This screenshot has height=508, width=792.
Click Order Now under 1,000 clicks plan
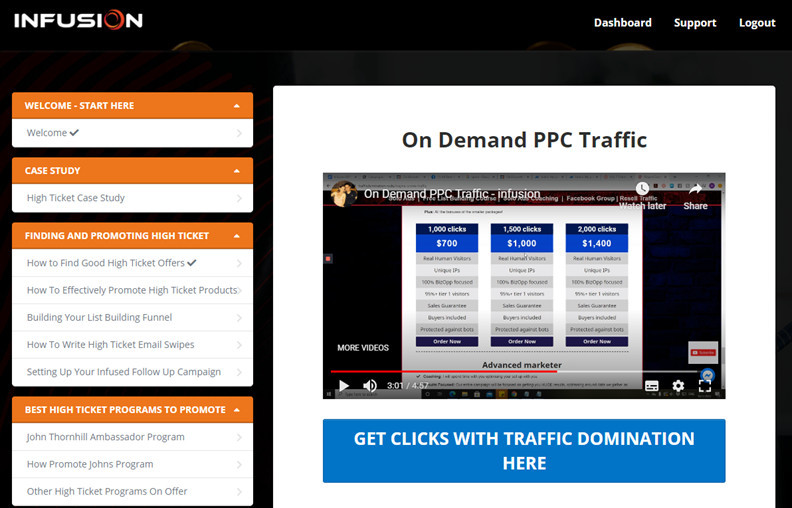[x=447, y=341]
